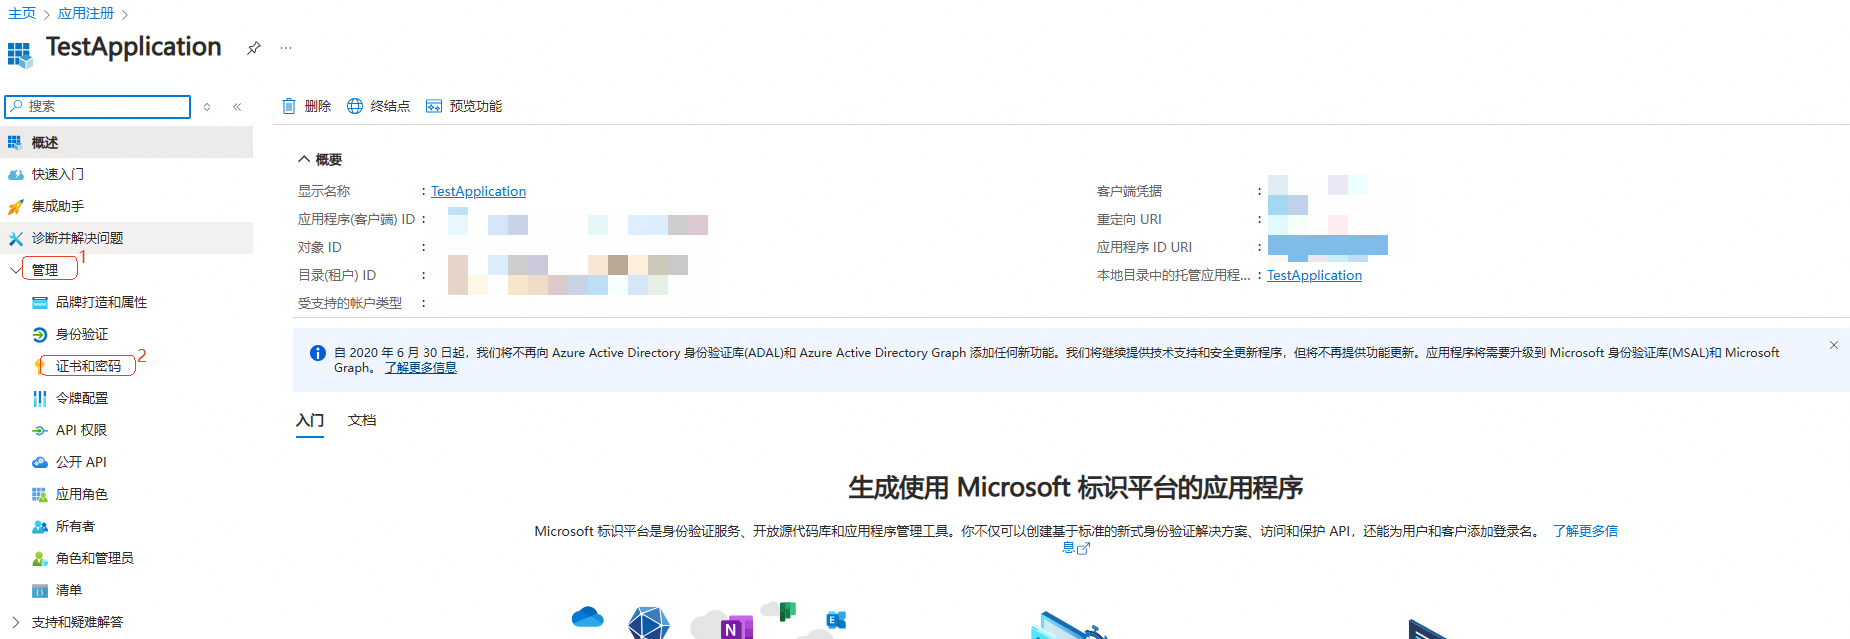Click the 清单 manifest icon
1850x639 pixels.
point(40,590)
